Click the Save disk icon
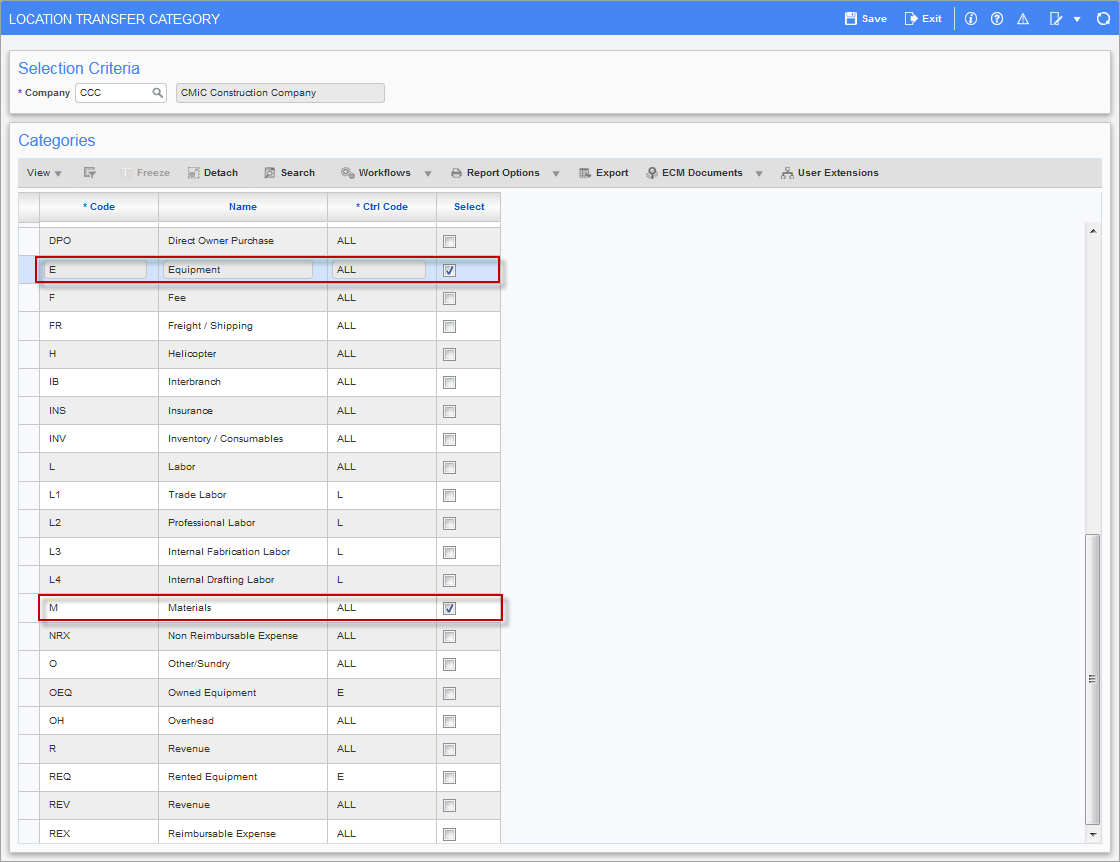Image resolution: width=1120 pixels, height=862 pixels. [x=851, y=19]
